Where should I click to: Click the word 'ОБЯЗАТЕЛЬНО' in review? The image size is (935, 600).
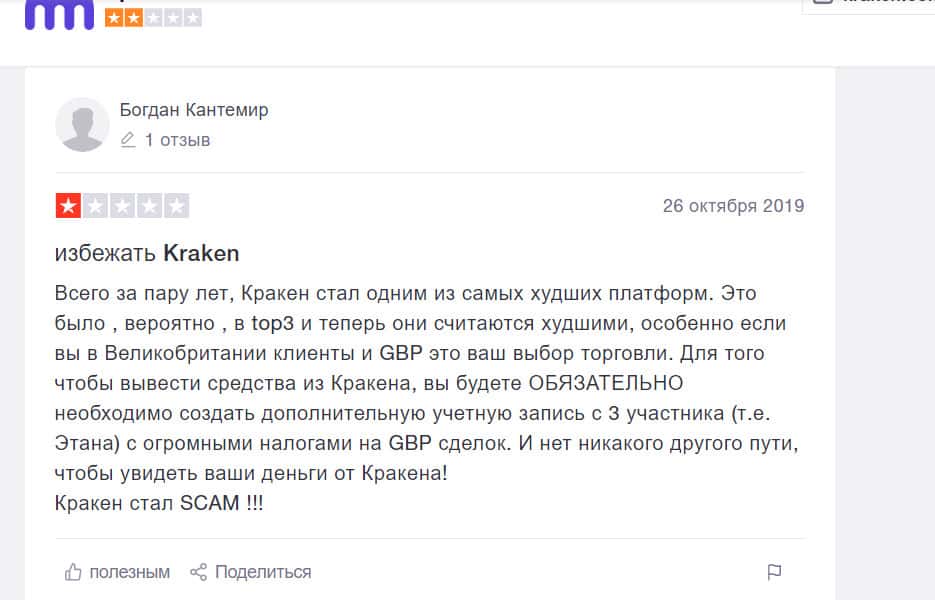pos(606,383)
